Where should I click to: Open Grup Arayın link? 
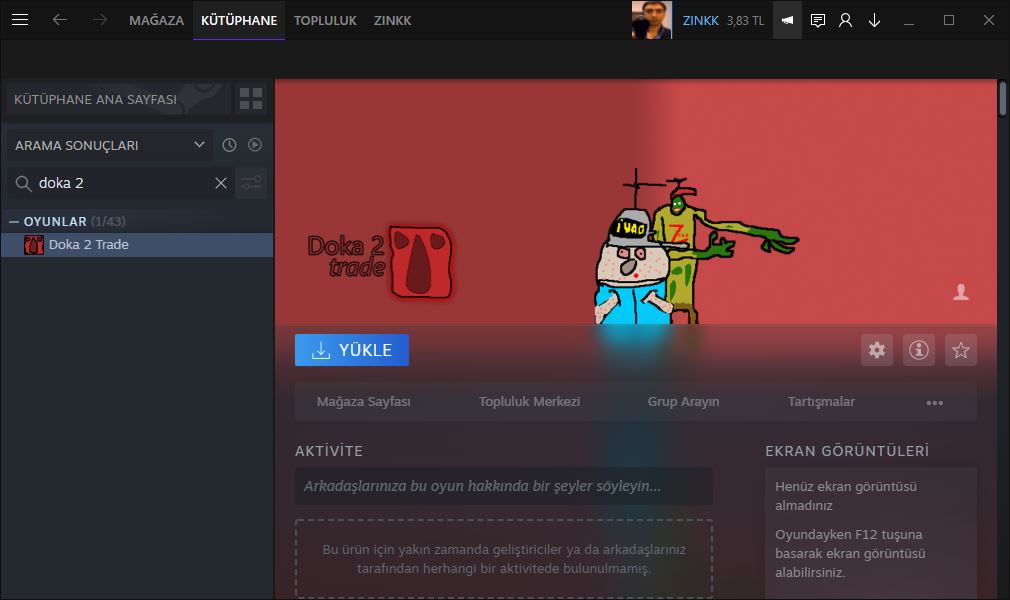(x=683, y=402)
